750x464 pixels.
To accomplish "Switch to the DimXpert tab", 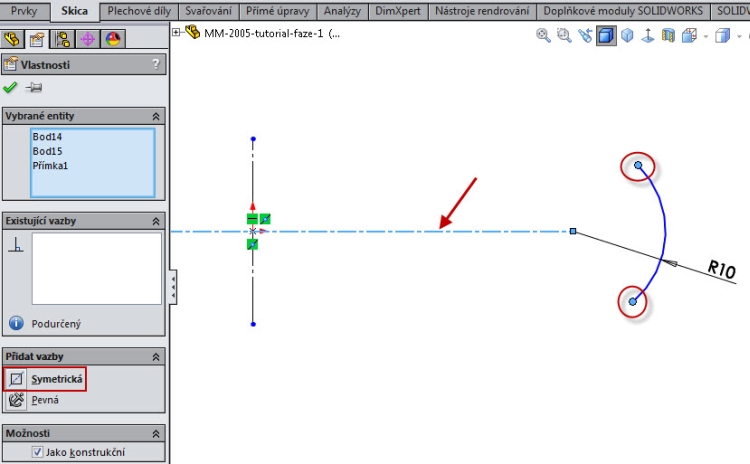I will [398, 11].
